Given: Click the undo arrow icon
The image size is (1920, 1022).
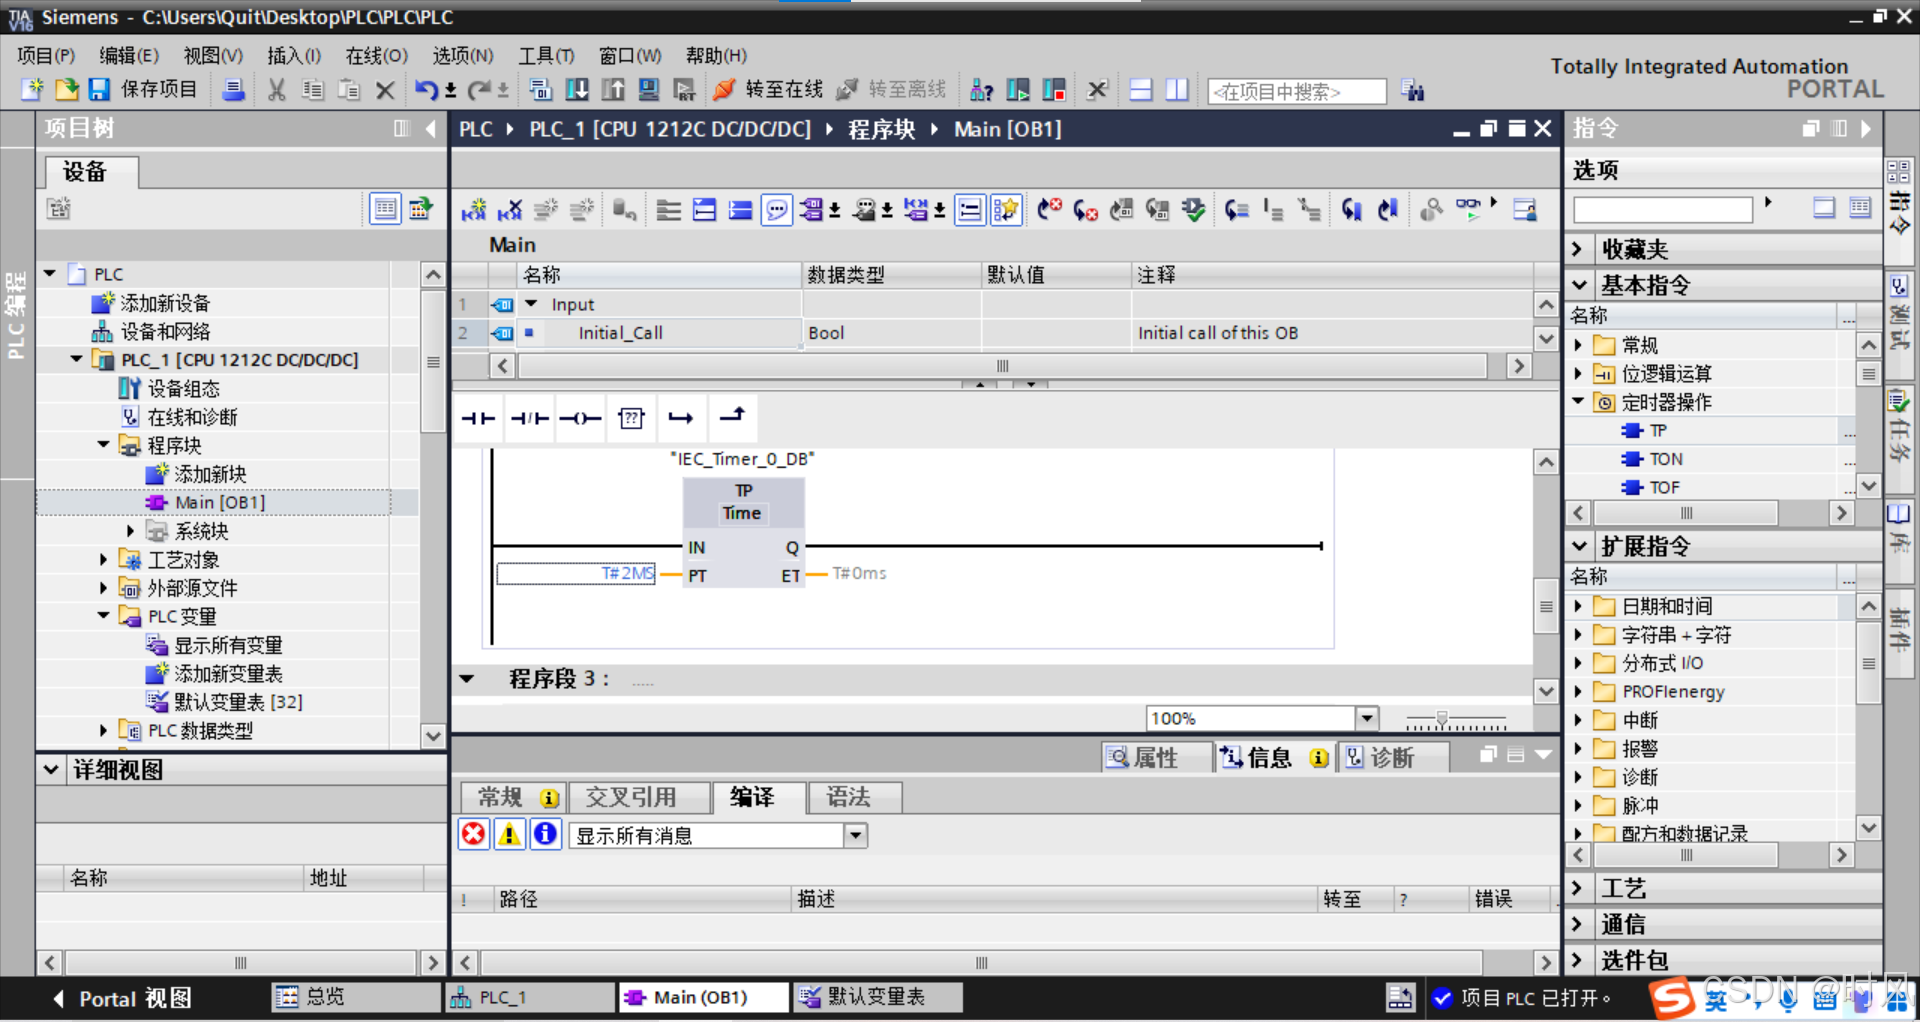Looking at the screenshot, I should (427, 90).
